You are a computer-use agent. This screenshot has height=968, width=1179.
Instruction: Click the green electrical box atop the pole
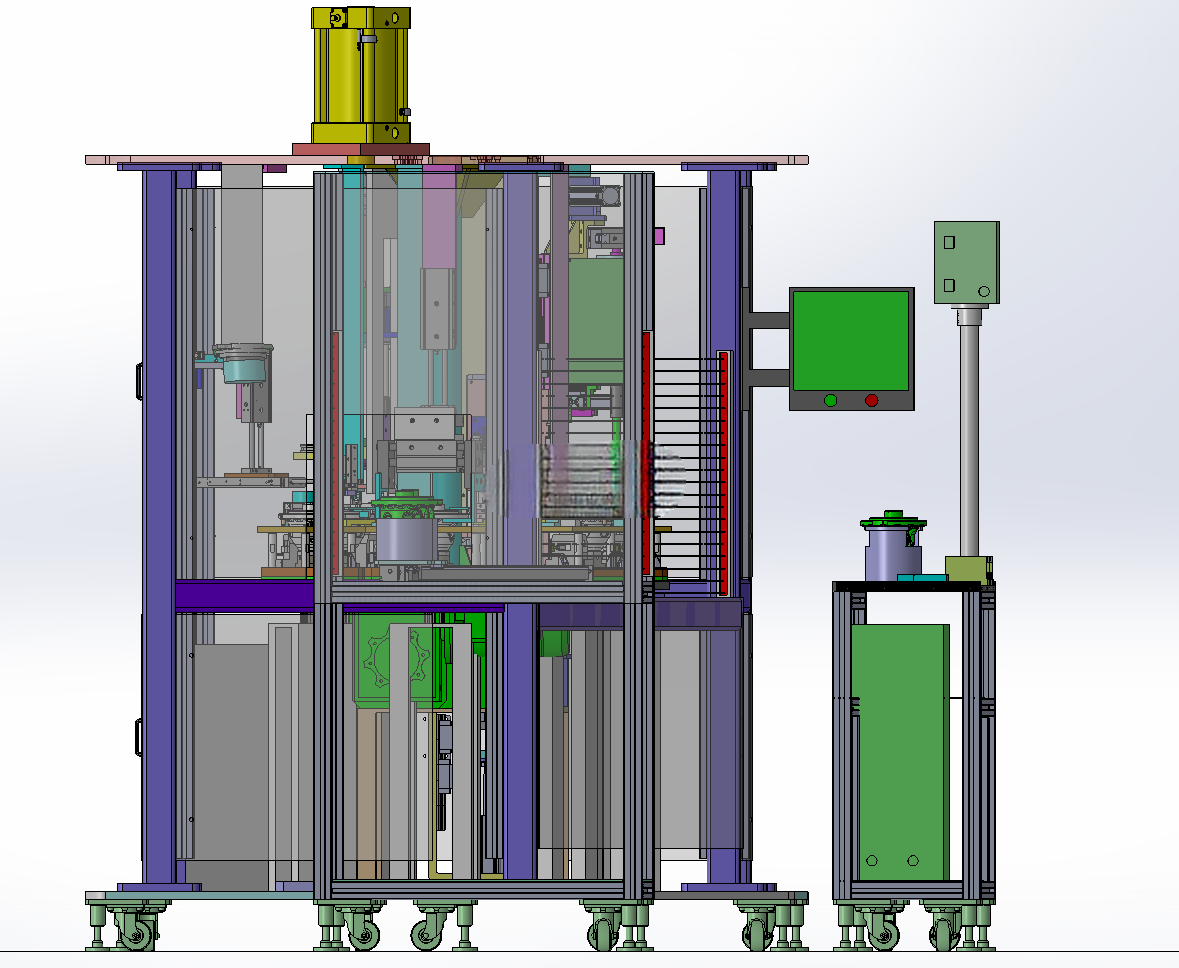[967, 262]
